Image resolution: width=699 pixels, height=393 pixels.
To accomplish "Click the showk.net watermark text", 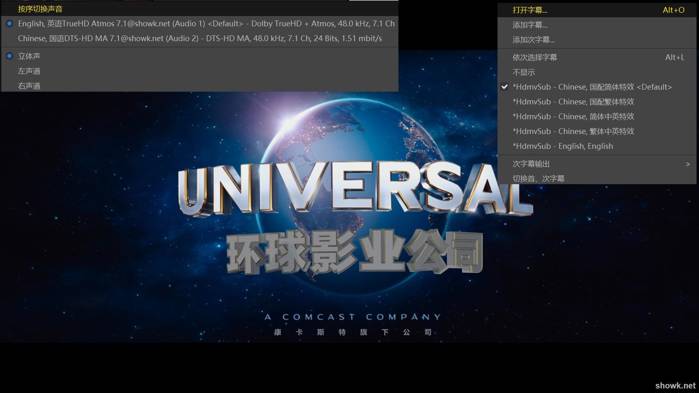I will 675,385.
